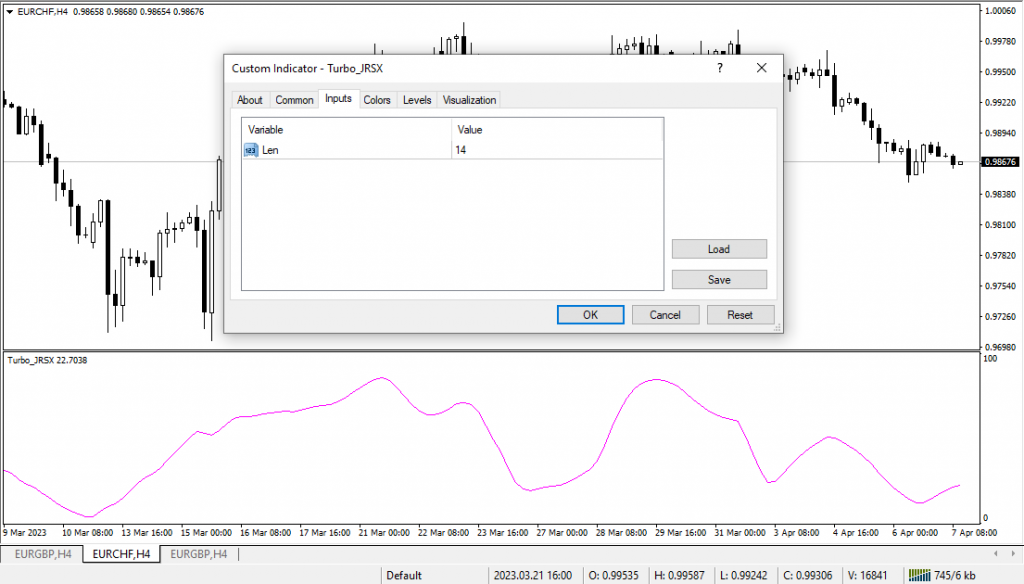Click Cancel to dismiss the dialog
This screenshot has height=584, width=1024.
(665, 314)
